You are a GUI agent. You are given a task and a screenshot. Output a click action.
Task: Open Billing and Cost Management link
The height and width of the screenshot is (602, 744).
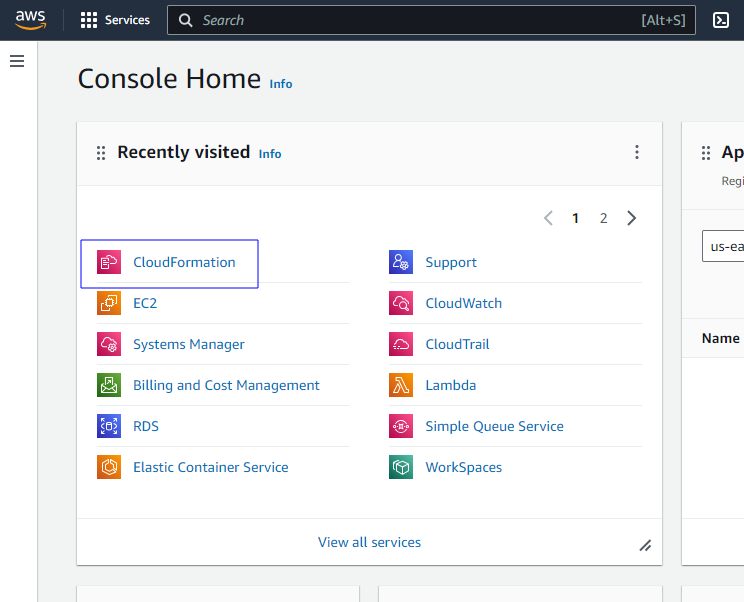pos(226,385)
